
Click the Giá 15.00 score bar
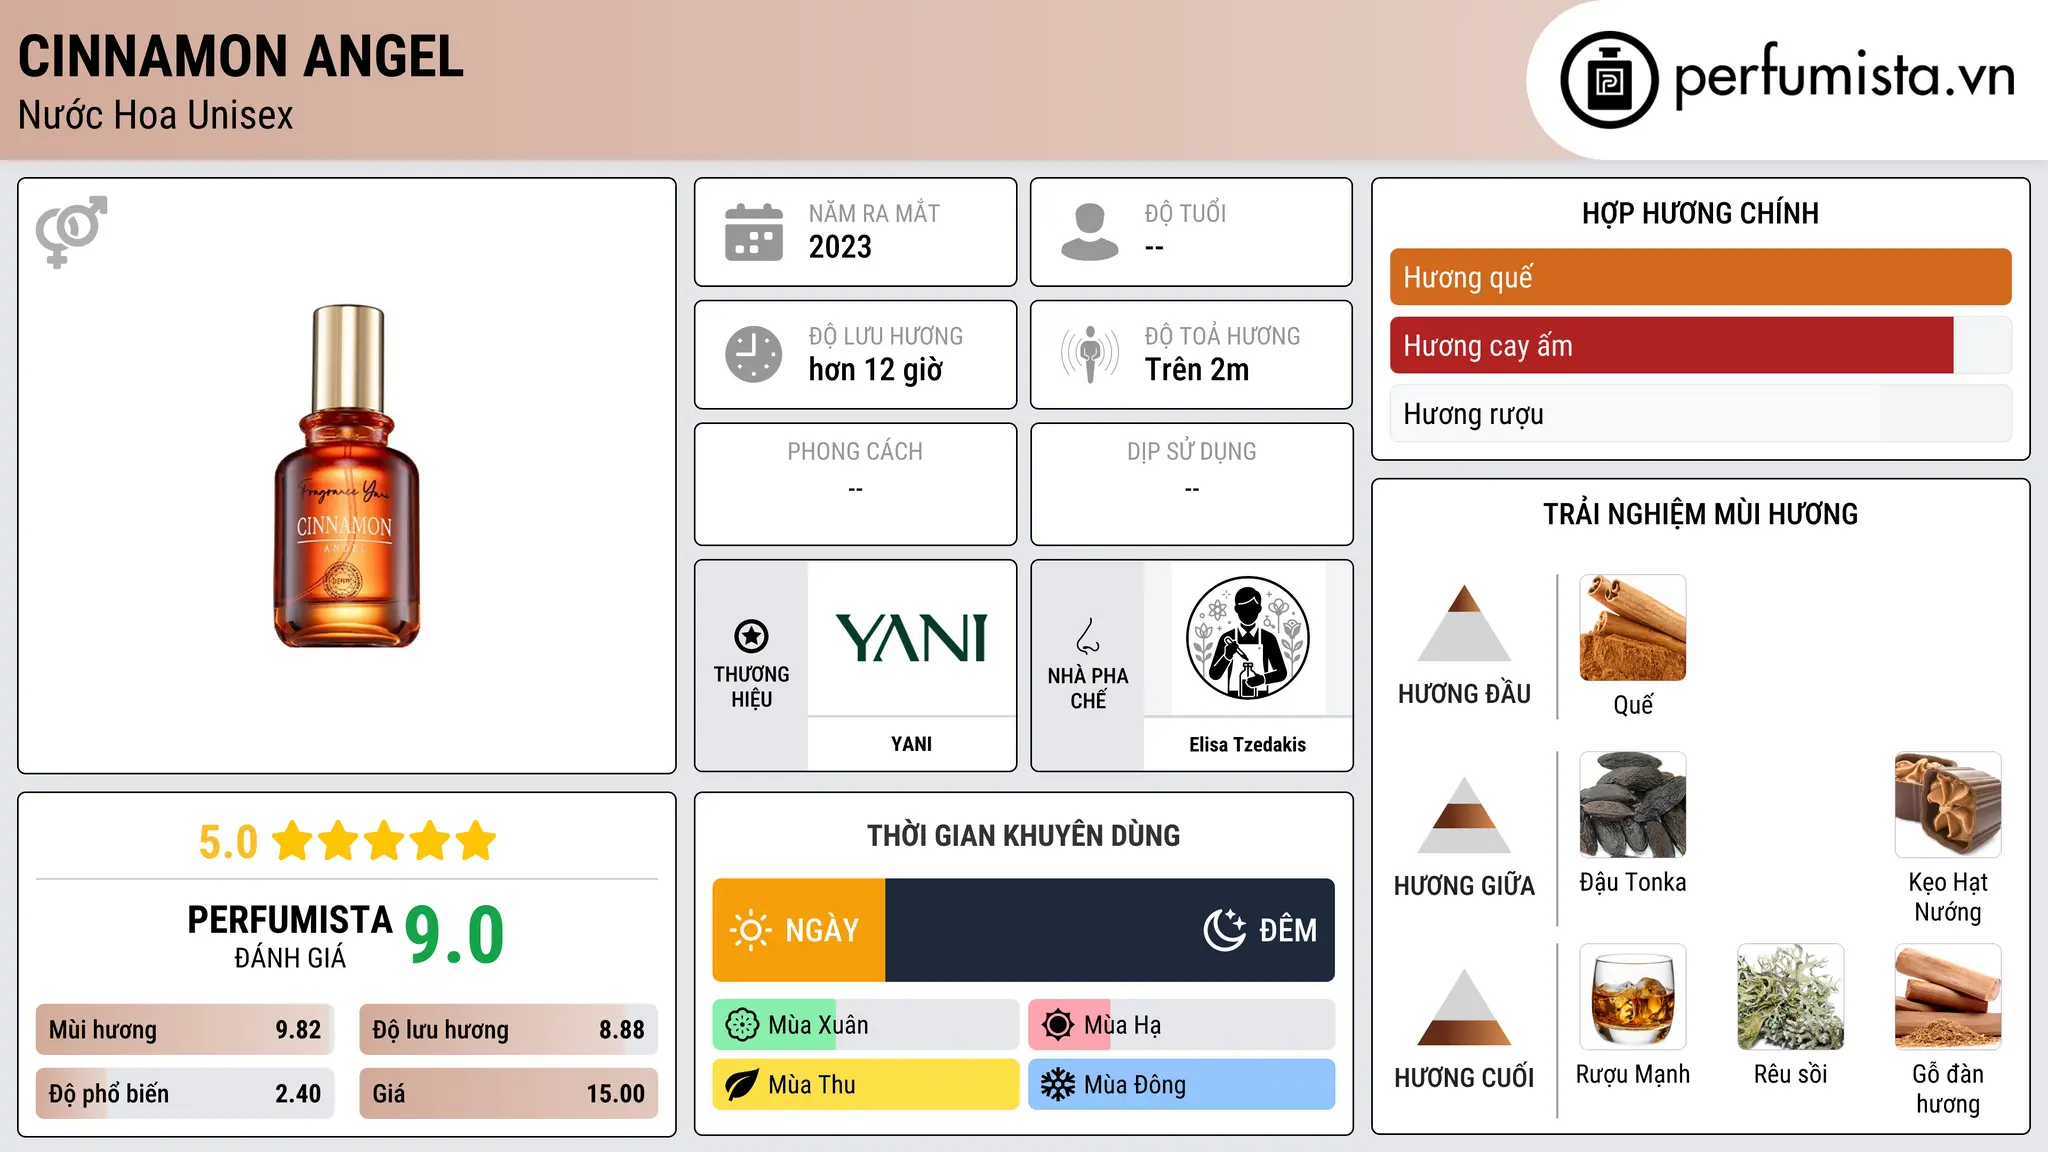point(509,1094)
